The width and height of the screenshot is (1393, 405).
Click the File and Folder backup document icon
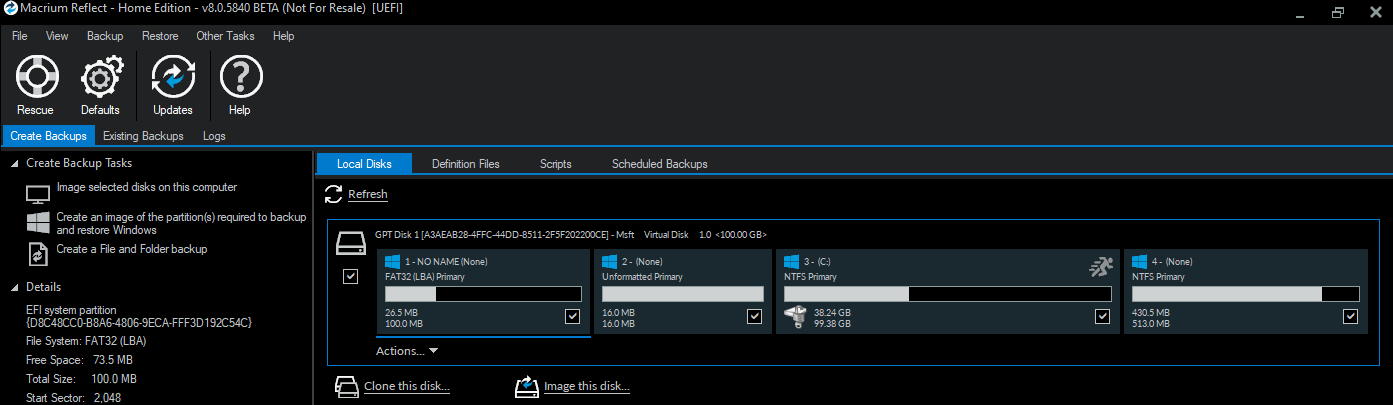38,253
